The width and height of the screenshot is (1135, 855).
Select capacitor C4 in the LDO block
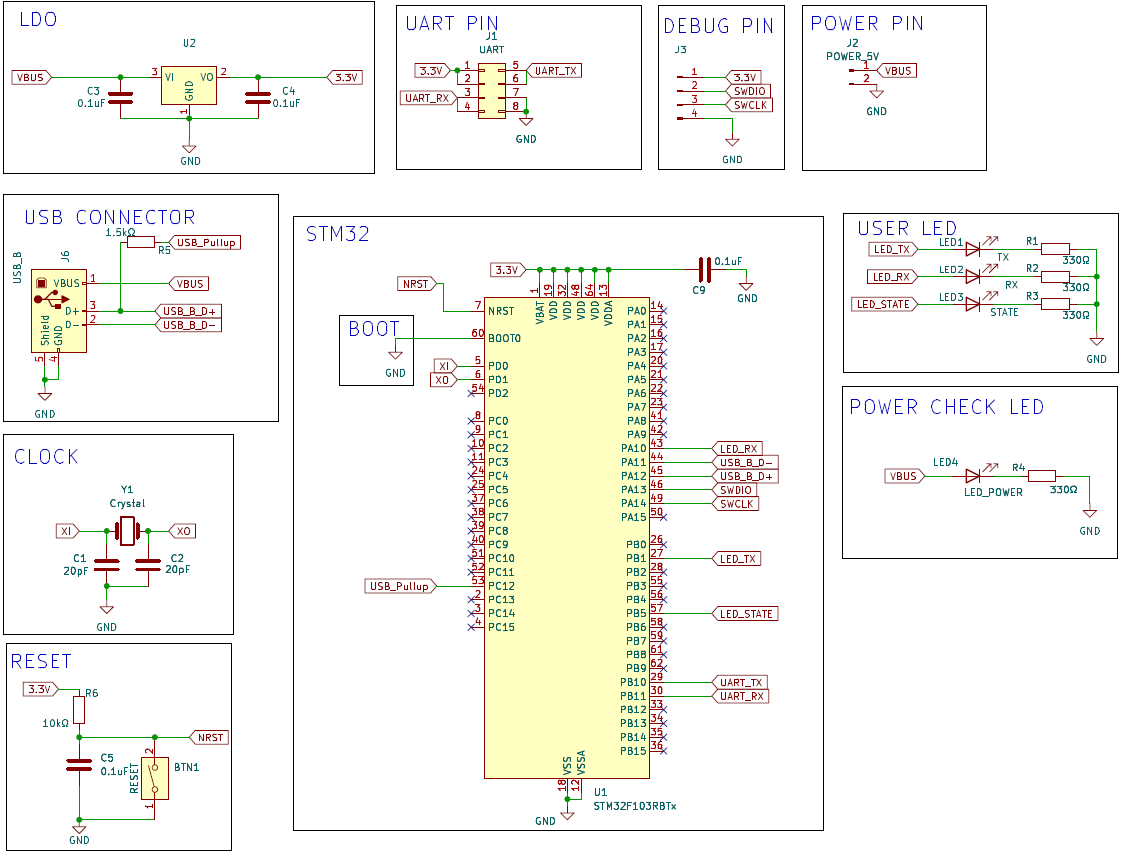tap(258, 98)
